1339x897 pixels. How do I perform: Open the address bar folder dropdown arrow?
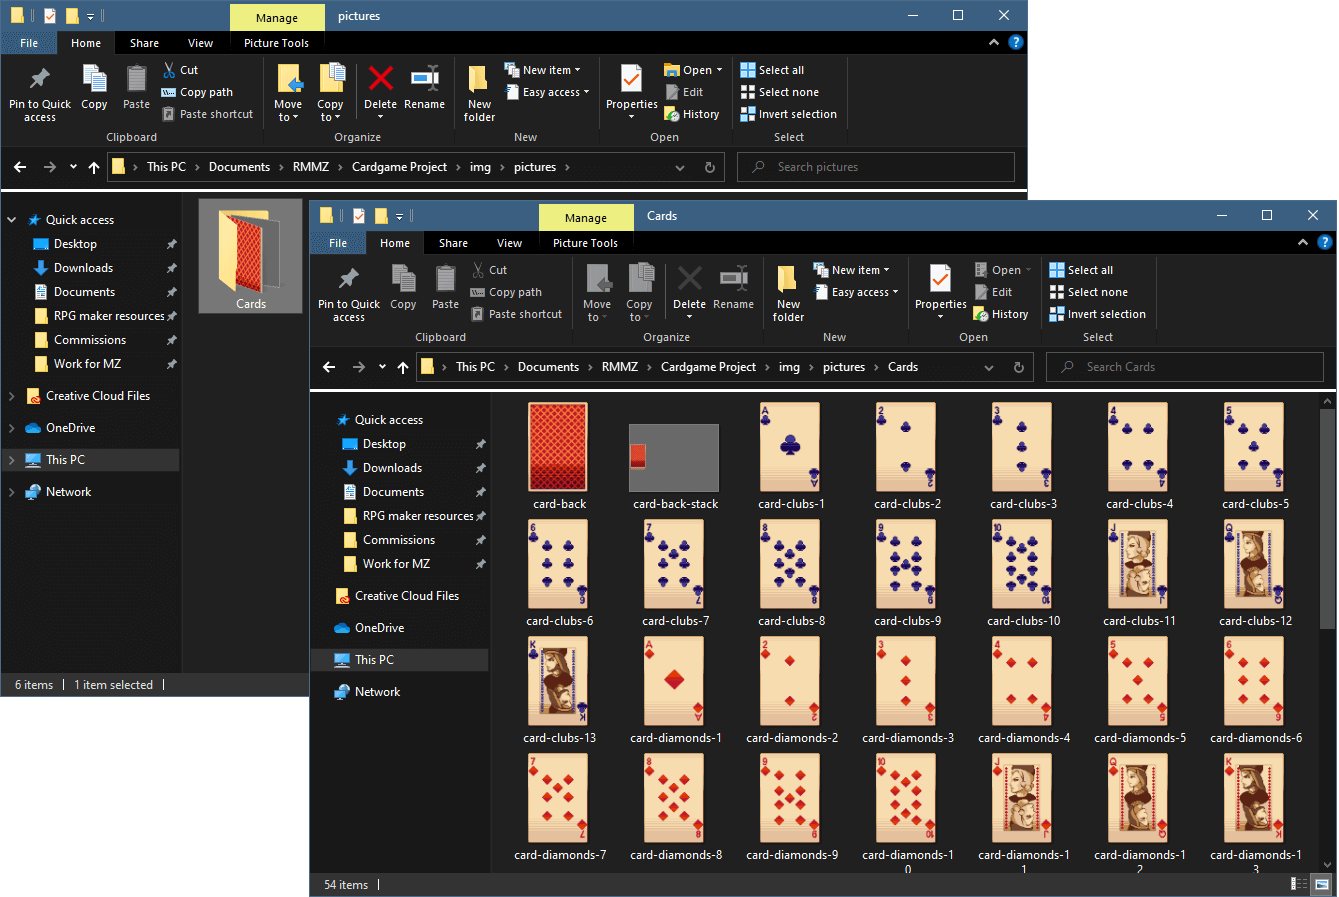[989, 367]
